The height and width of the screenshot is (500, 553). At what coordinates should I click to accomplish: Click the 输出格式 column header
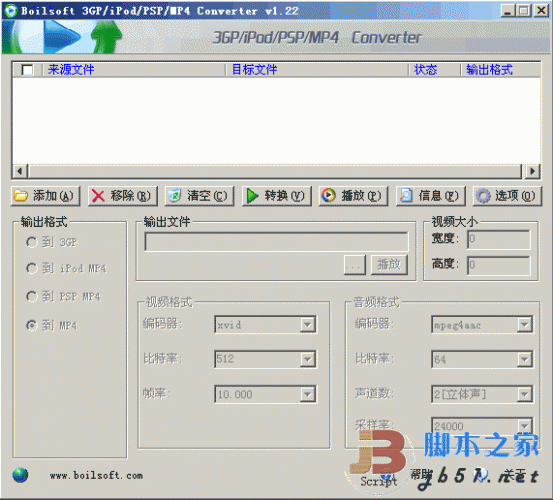click(x=501, y=70)
